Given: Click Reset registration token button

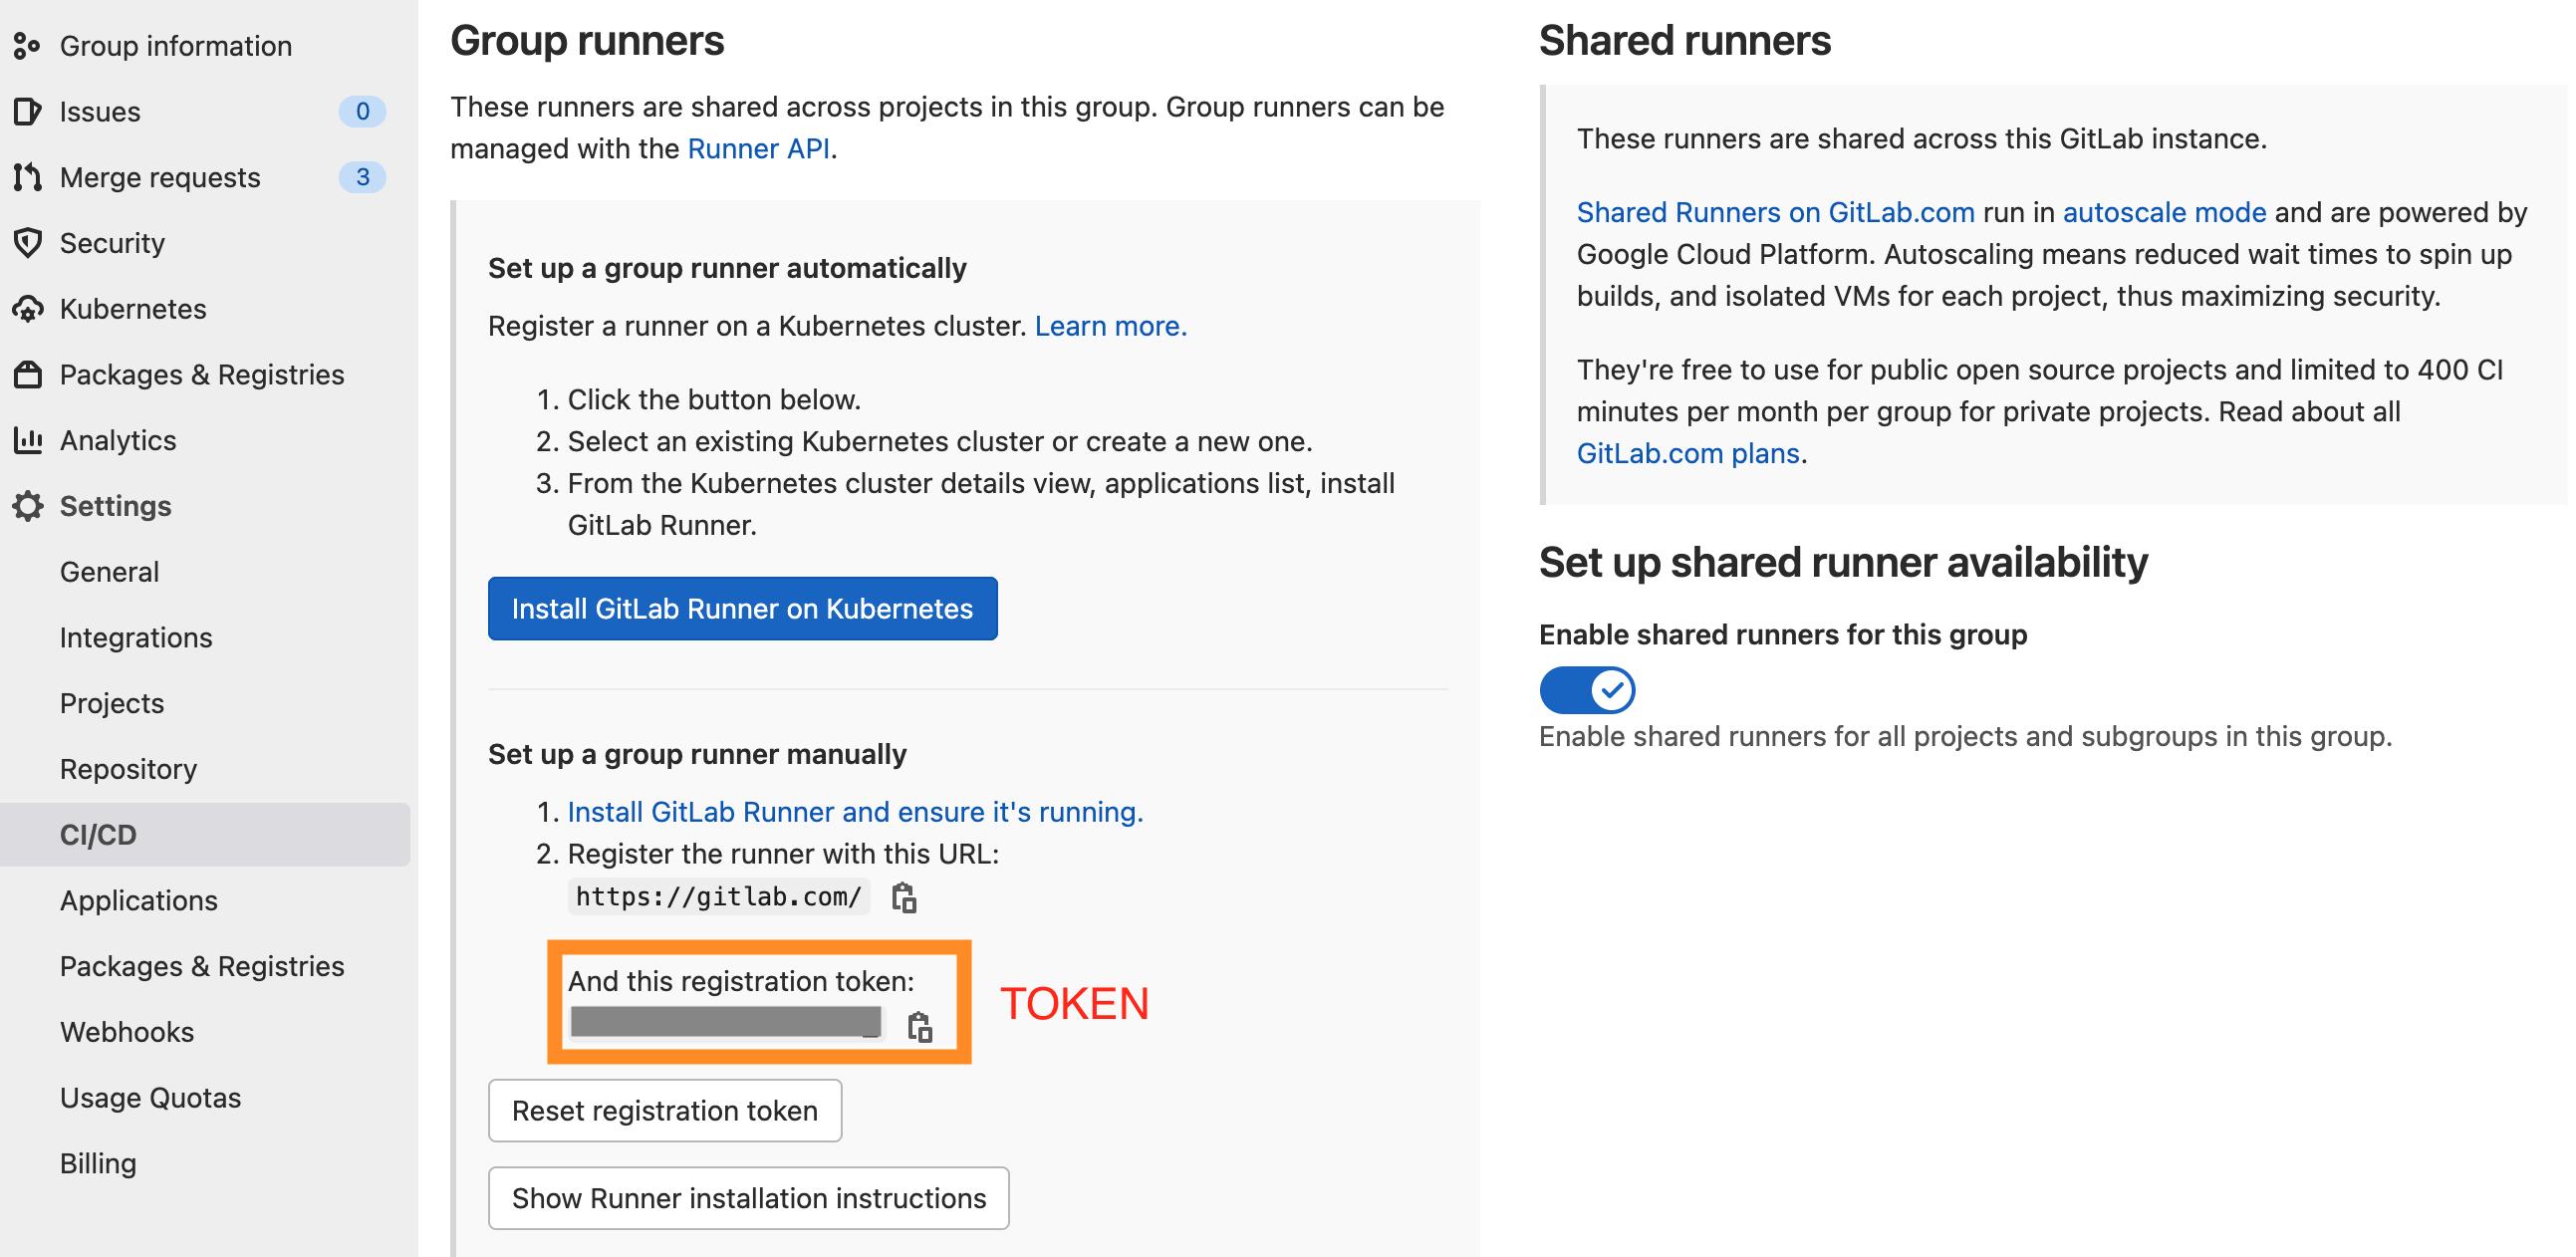Looking at the screenshot, I should coord(664,1110).
